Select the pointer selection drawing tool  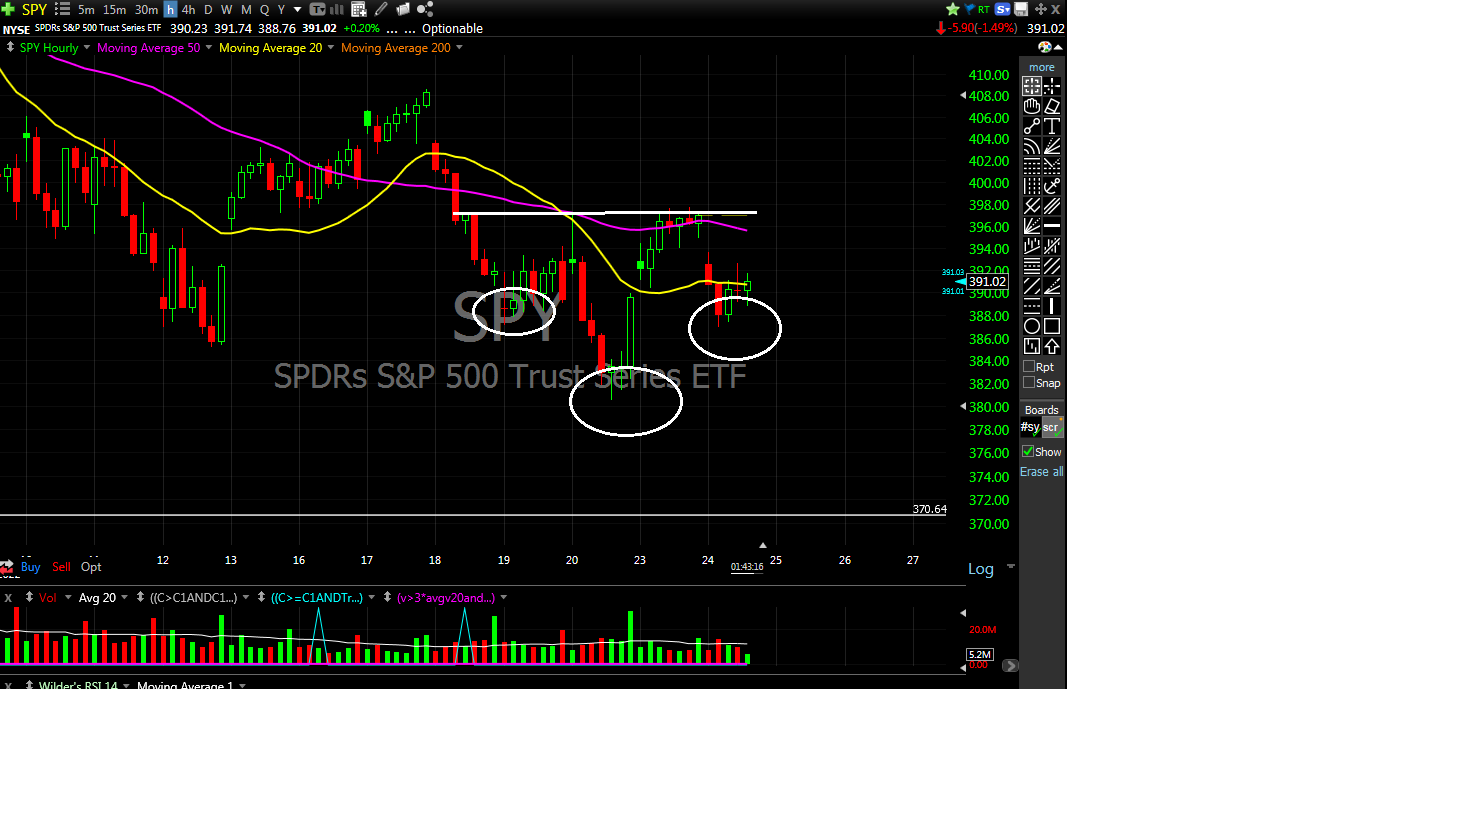pos(1032,86)
